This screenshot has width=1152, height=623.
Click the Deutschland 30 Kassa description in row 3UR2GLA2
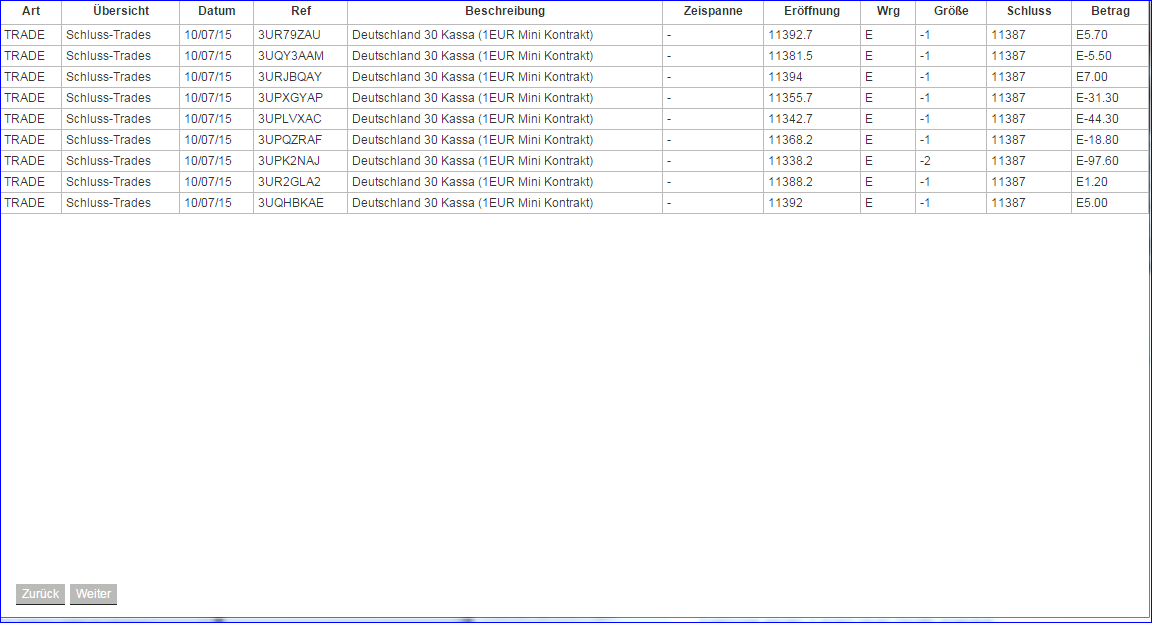[470, 181]
